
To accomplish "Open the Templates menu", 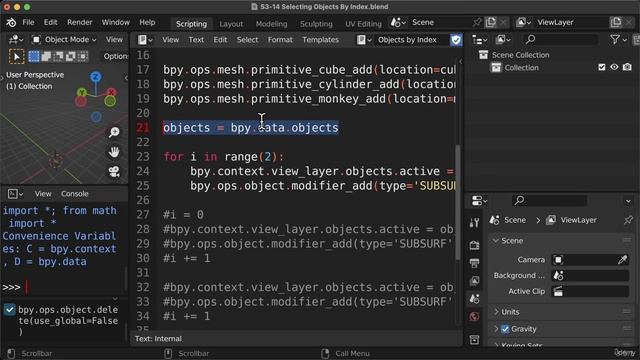I will [x=320, y=40].
